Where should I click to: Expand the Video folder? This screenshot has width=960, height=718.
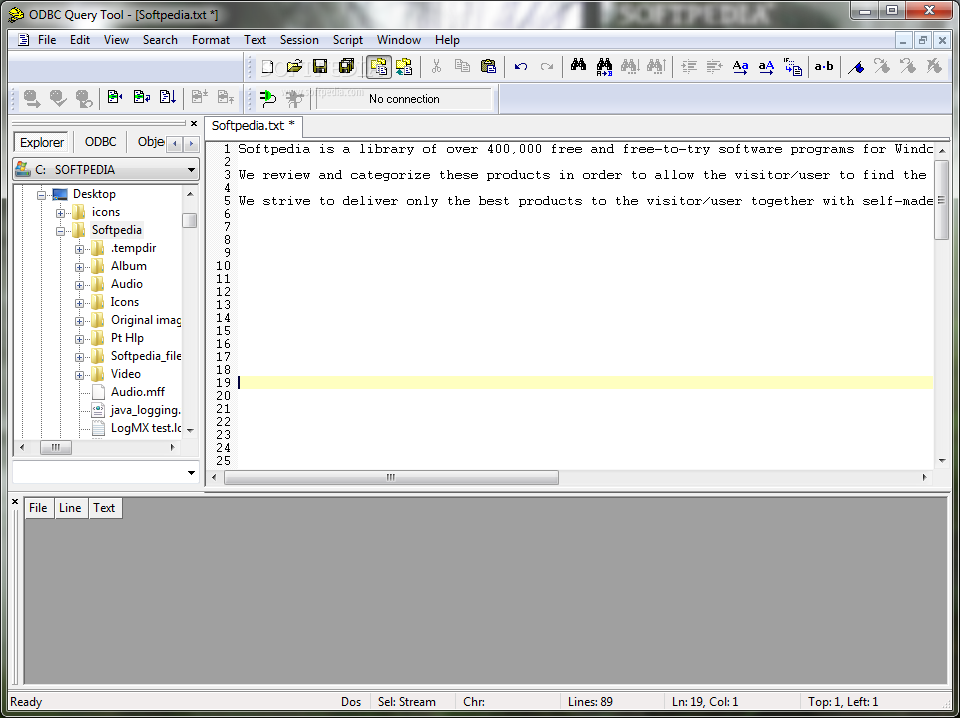tap(80, 375)
